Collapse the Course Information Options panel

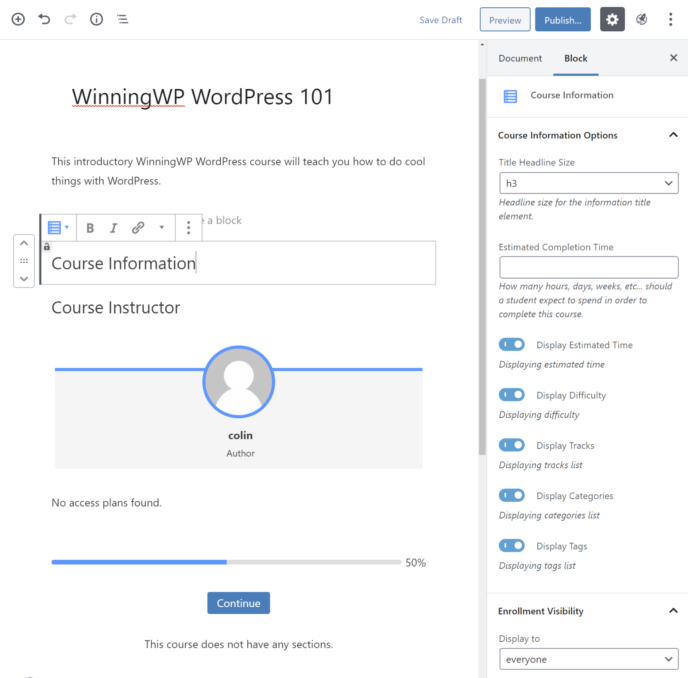point(673,135)
